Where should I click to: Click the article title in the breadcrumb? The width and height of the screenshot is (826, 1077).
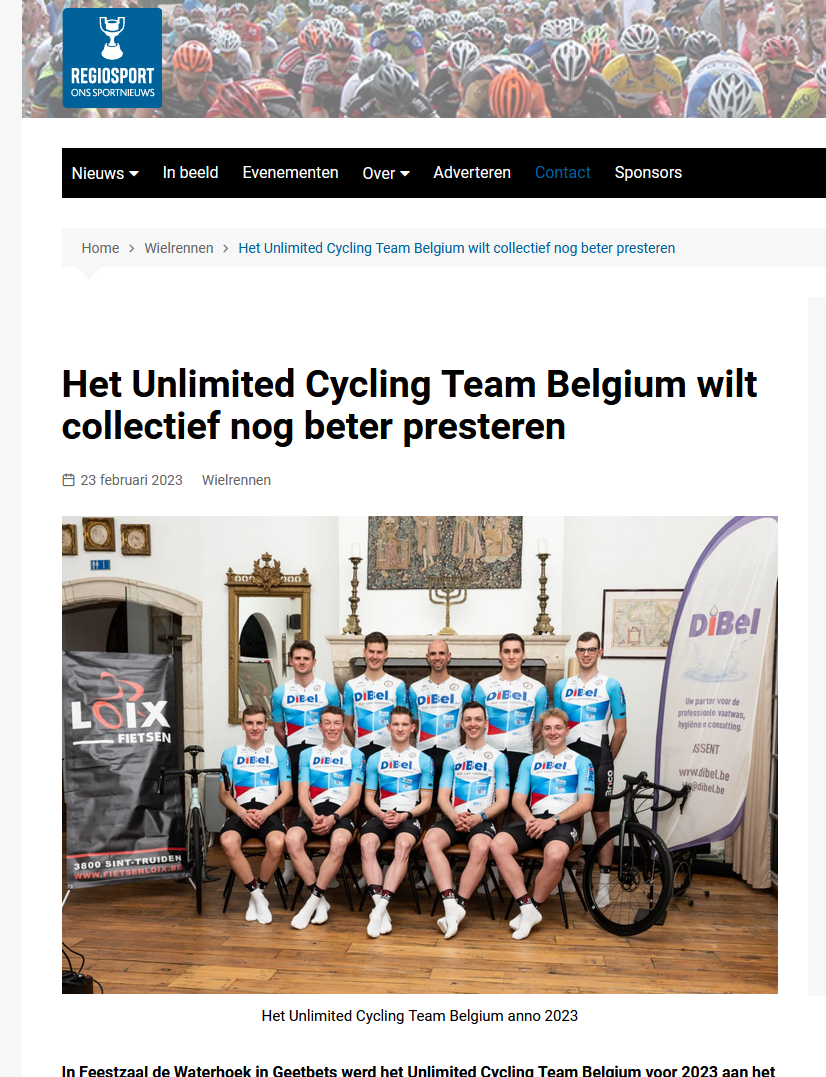(x=457, y=248)
